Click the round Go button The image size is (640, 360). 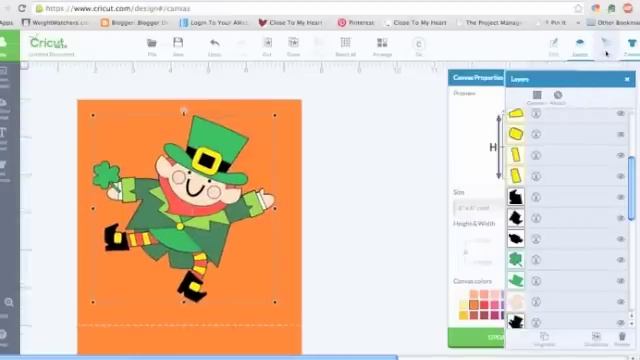[418, 44]
